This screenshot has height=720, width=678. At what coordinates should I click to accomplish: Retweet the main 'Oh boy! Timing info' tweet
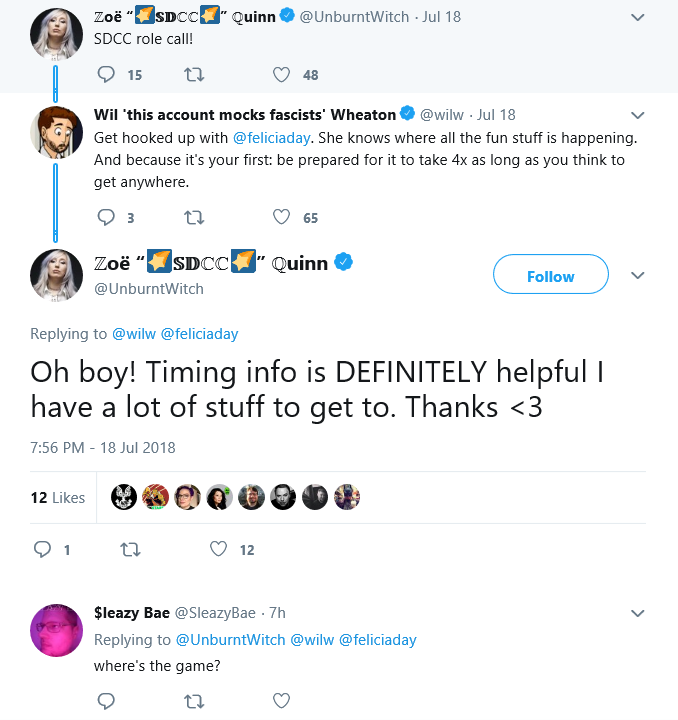click(130, 549)
